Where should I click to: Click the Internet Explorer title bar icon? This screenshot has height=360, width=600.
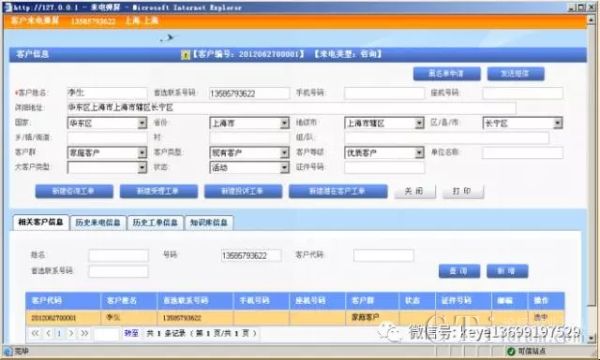(8, 7)
